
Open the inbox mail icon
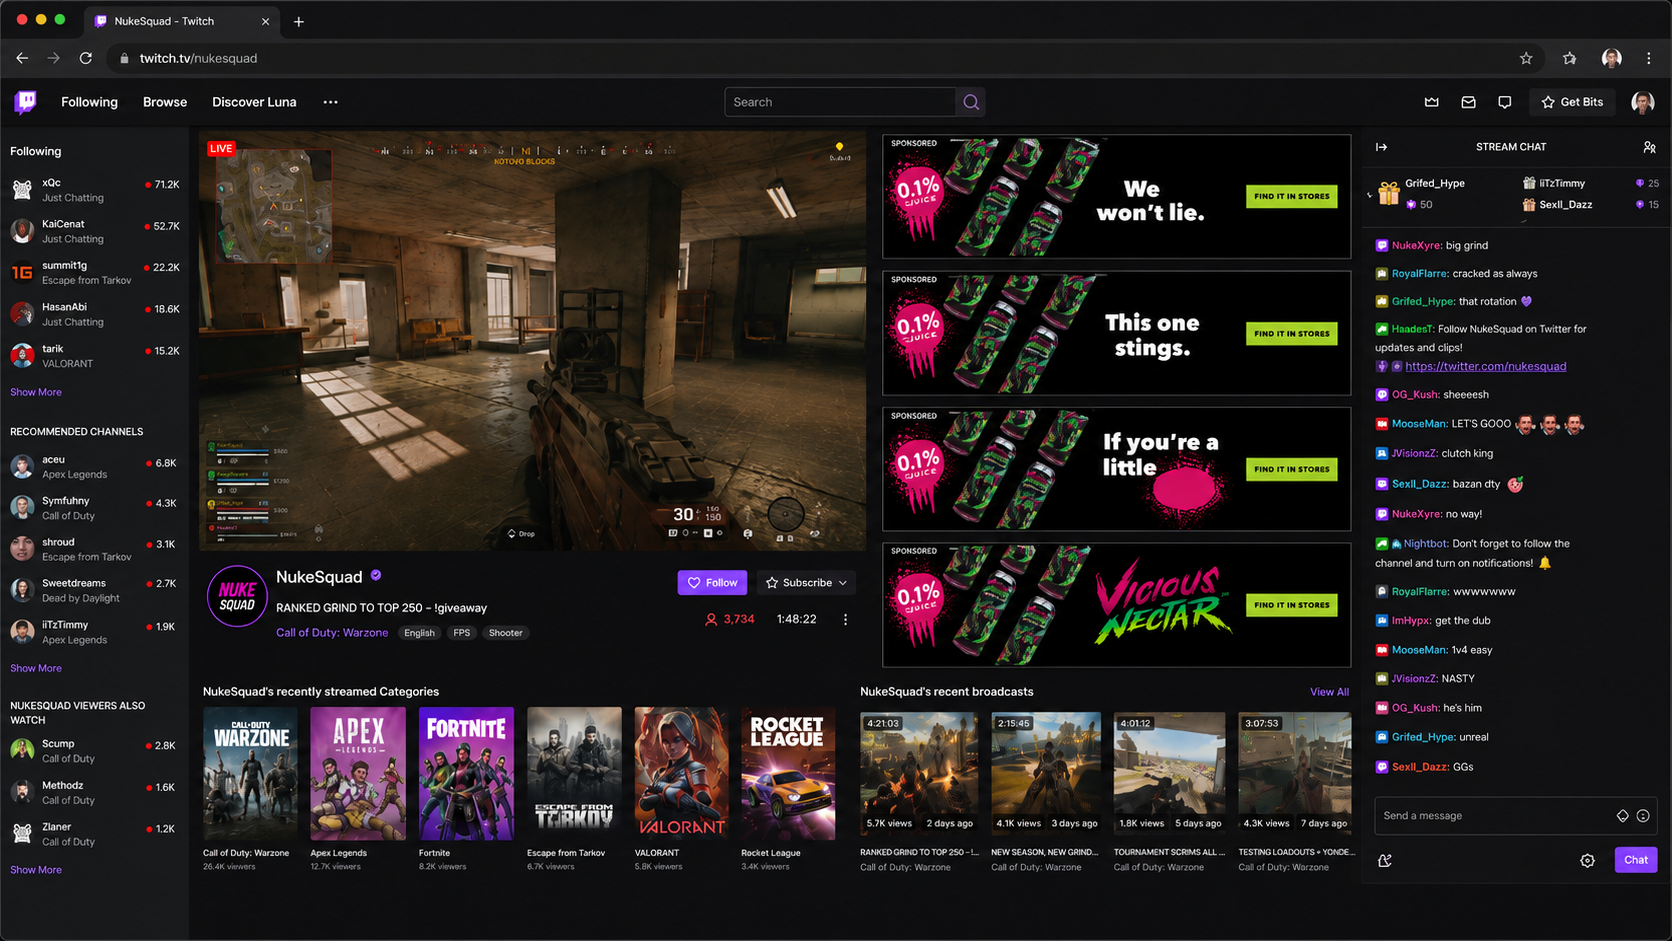coord(1468,102)
